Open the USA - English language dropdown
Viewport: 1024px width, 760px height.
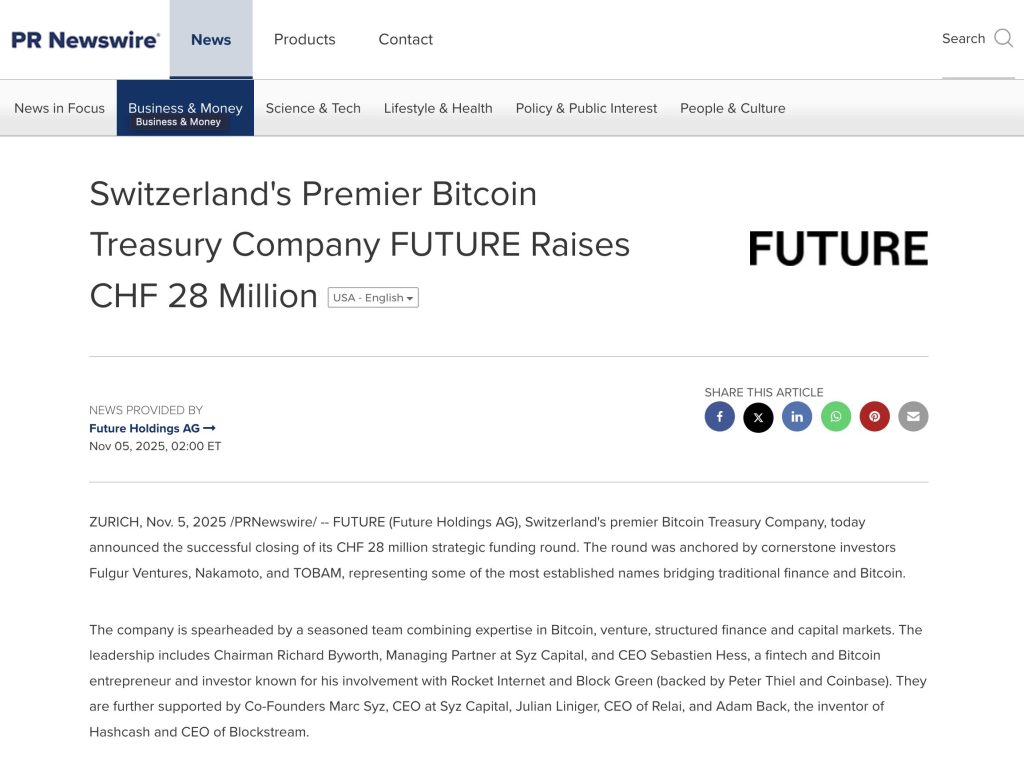[x=373, y=298]
